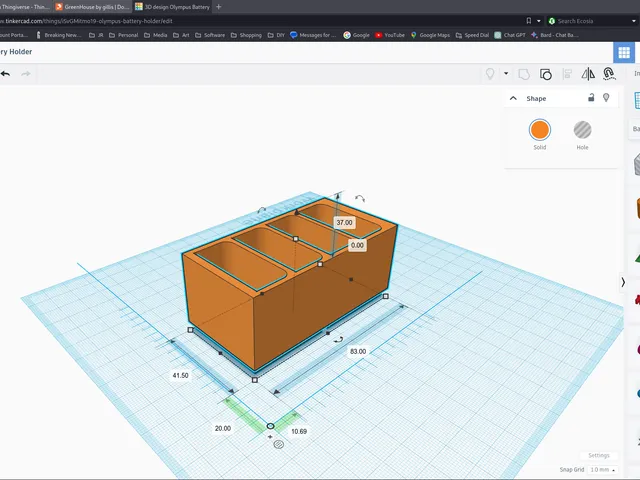This screenshot has height=480, width=640.
Task: Open the Google Maps bookmark
Action: coord(430,35)
